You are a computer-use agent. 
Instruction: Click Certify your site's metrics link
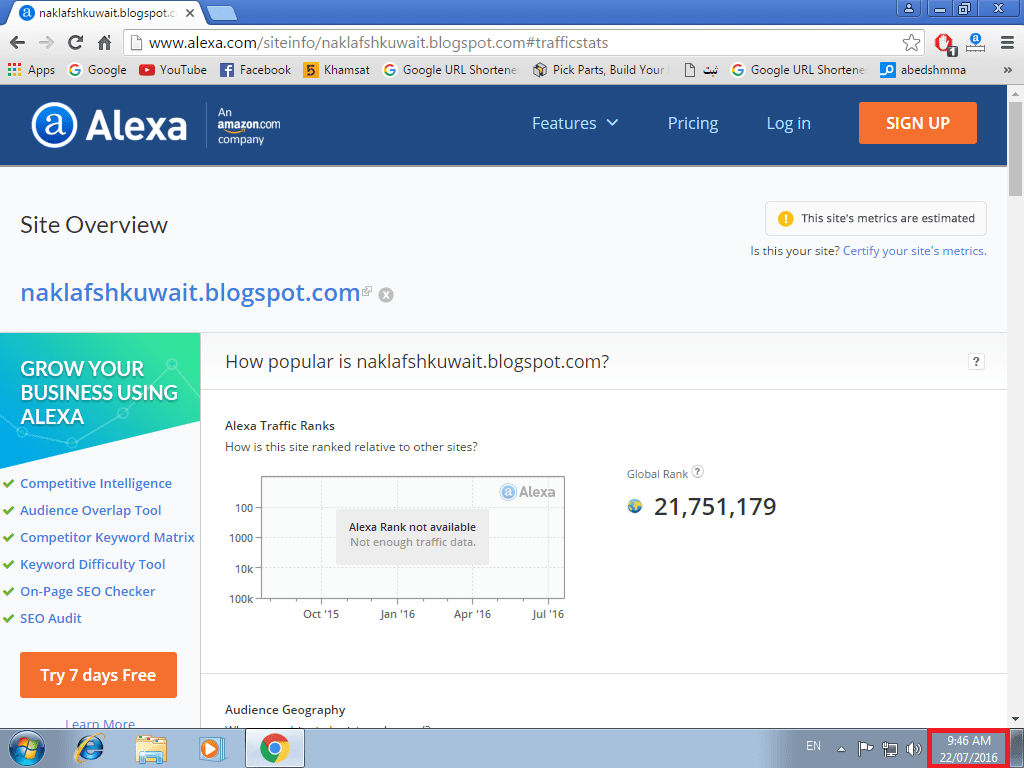pyautogui.click(x=914, y=251)
